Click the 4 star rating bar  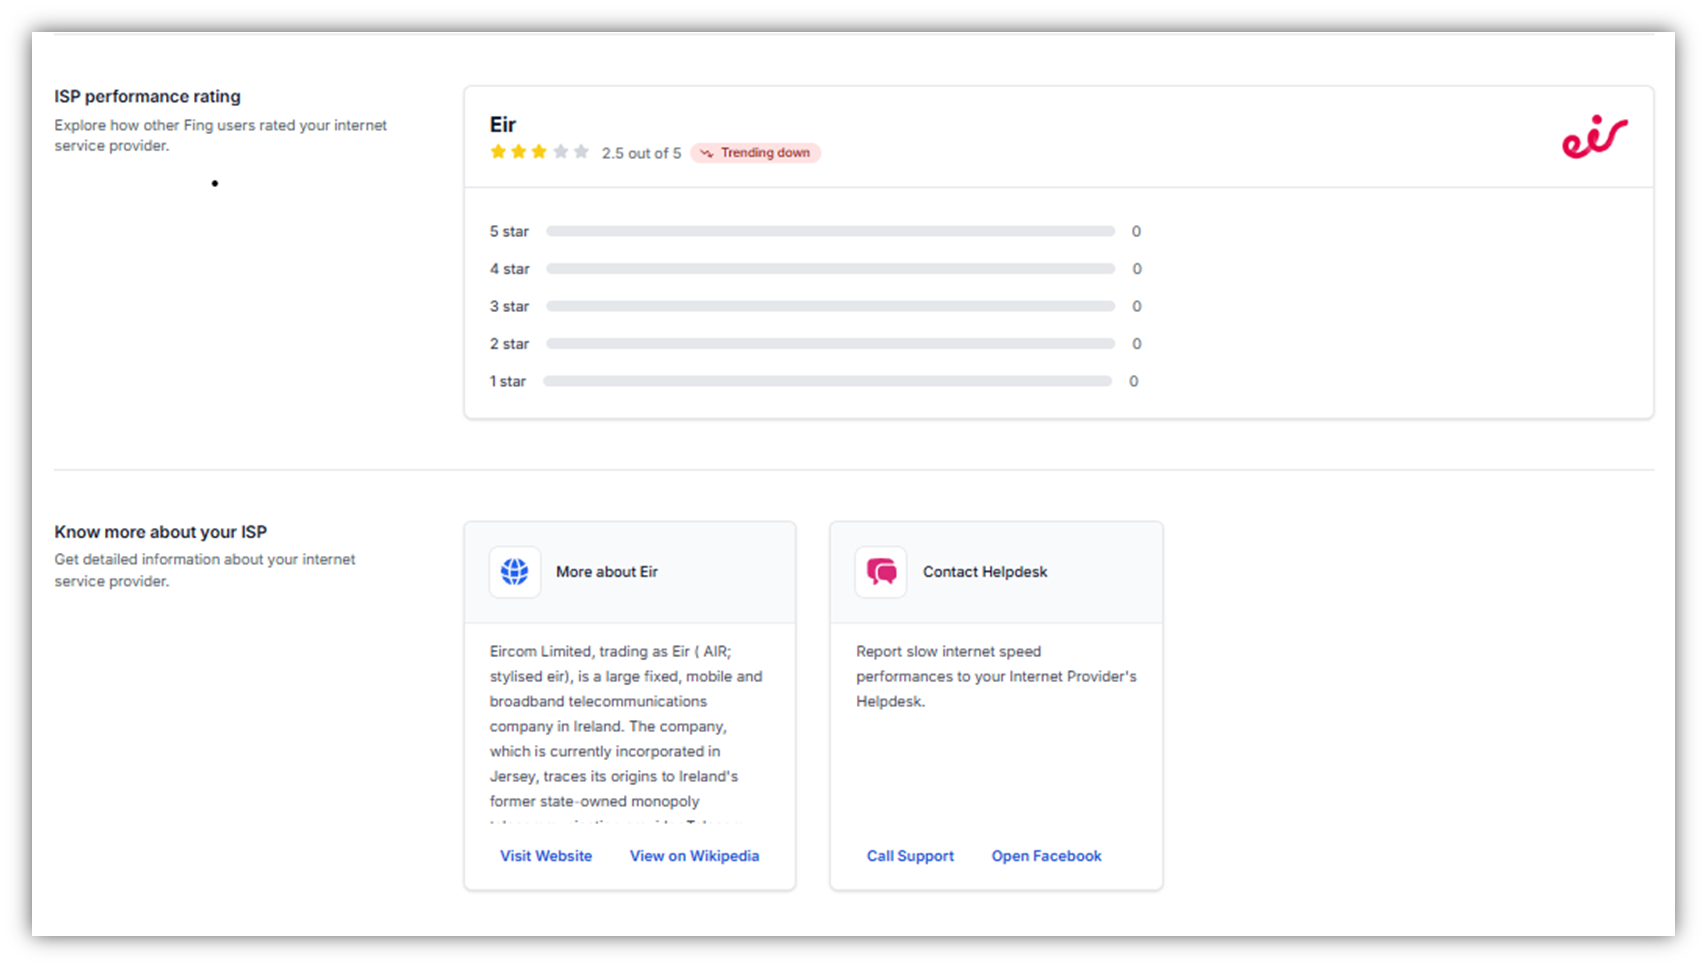pos(830,269)
